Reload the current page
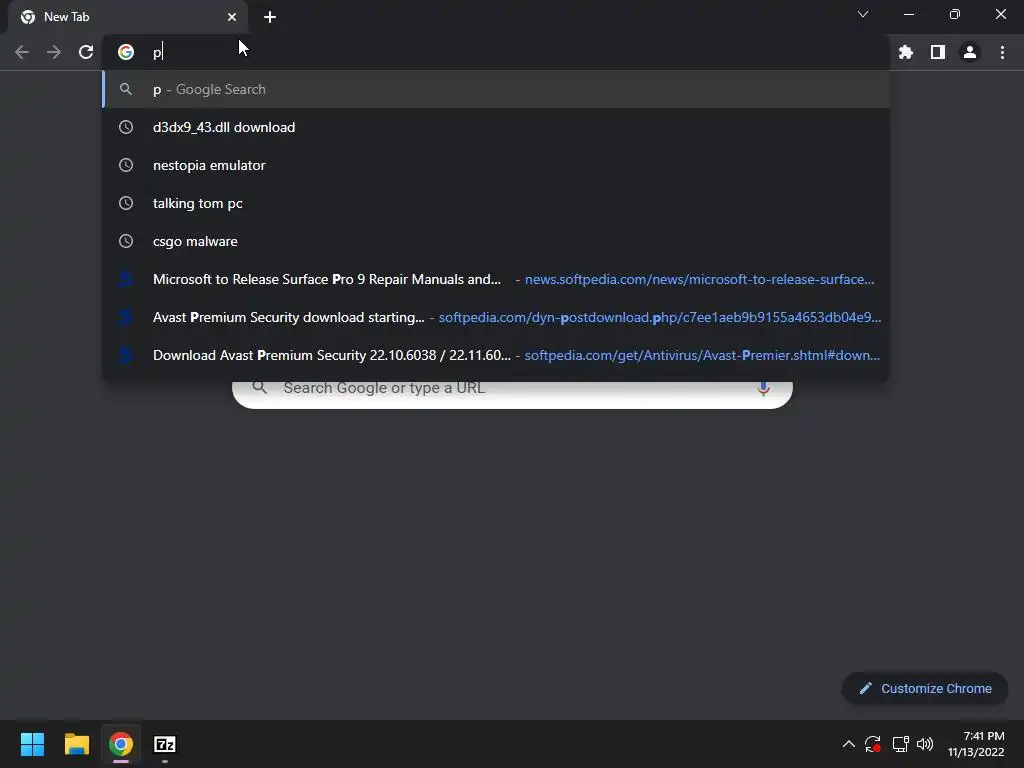The height and width of the screenshot is (768, 1024). (86, 52)
